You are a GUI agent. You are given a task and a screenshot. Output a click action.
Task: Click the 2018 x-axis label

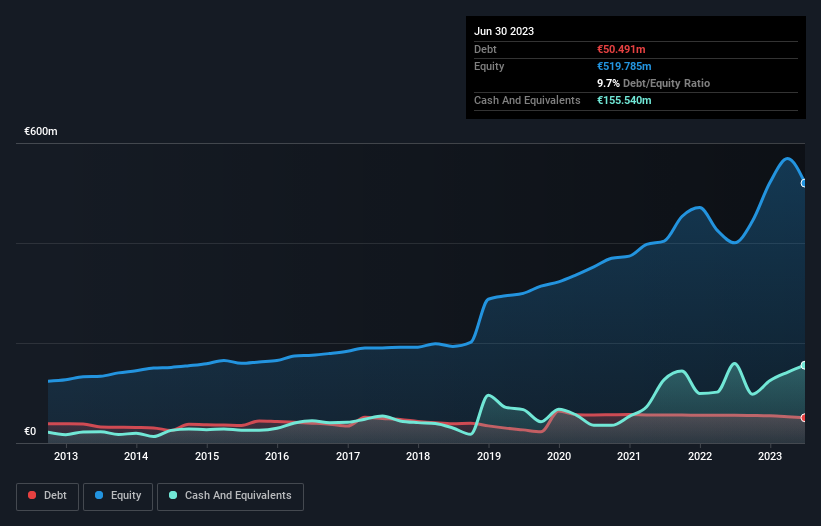[x=418, y=456]
